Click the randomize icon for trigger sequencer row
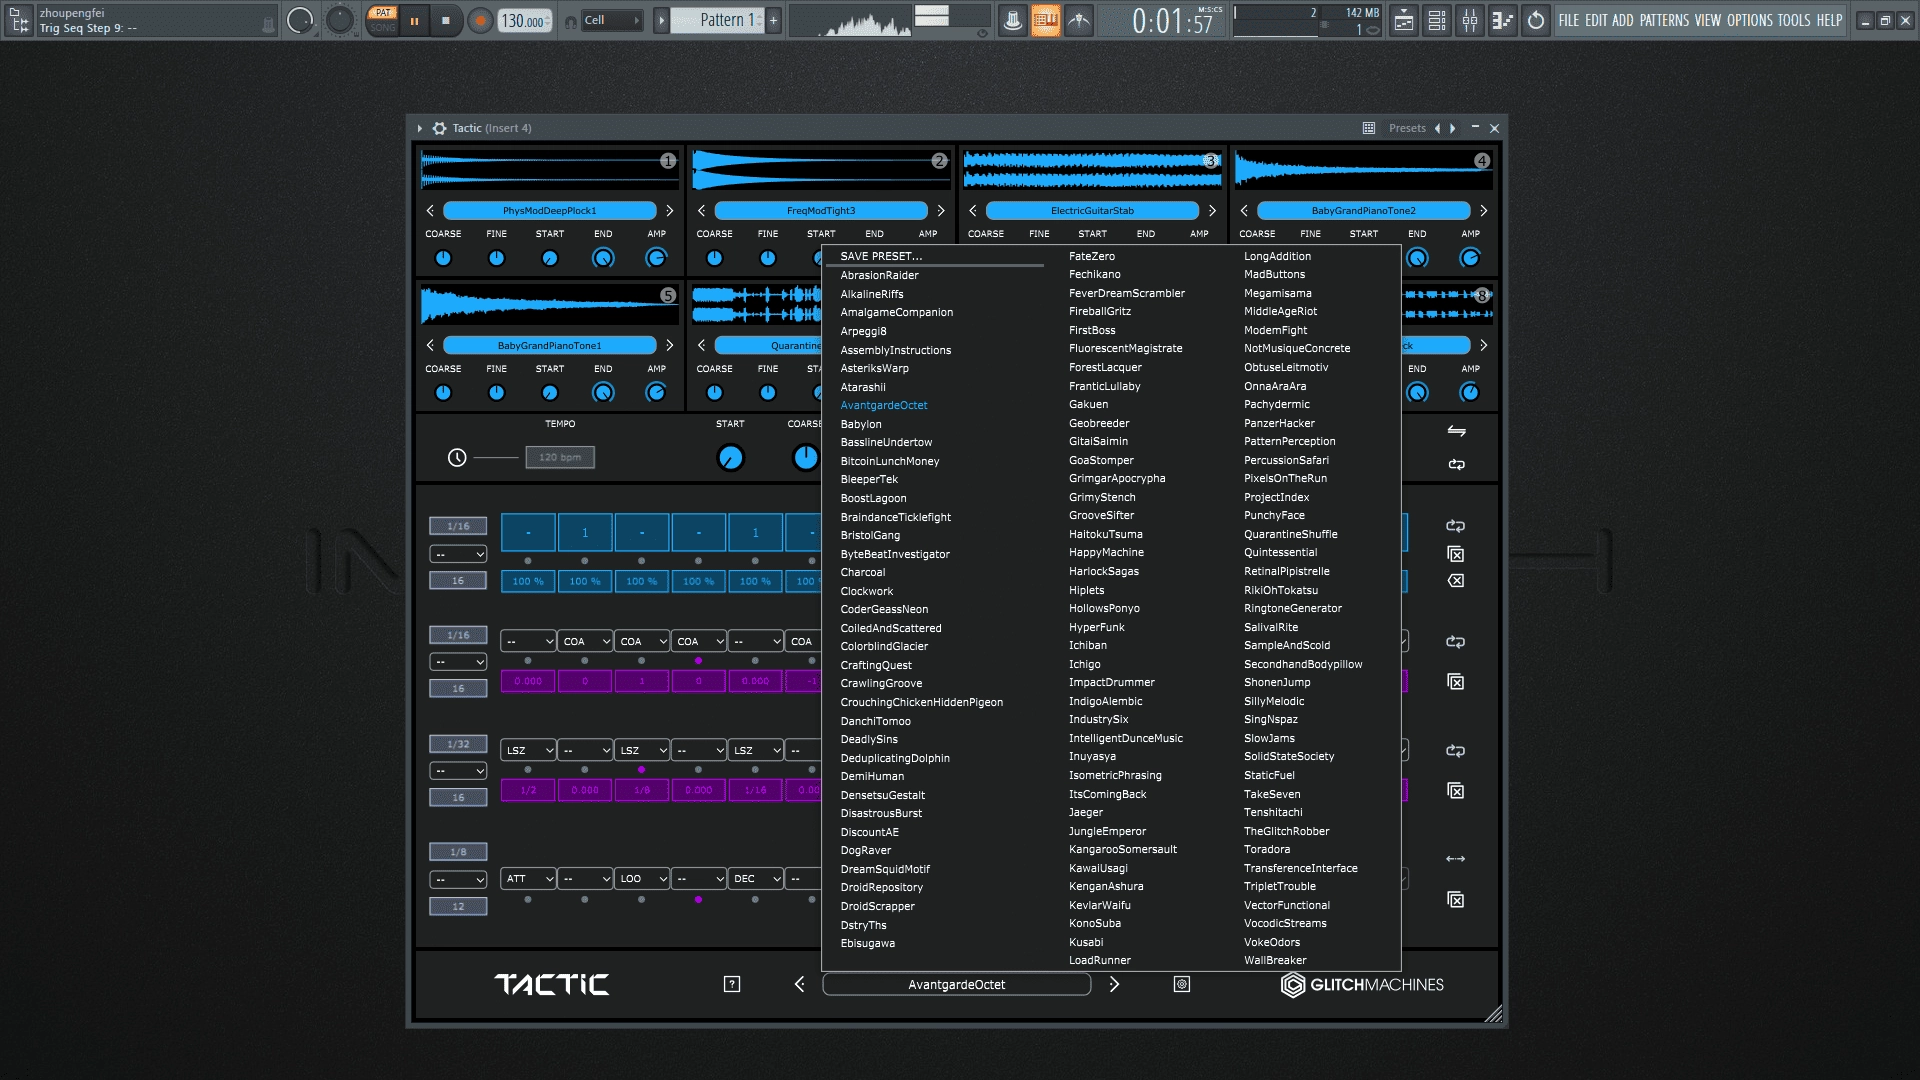Image resolution: width=1920 pixels, height=1080 pixels. pyautogui.click(x=1456, y=526)
